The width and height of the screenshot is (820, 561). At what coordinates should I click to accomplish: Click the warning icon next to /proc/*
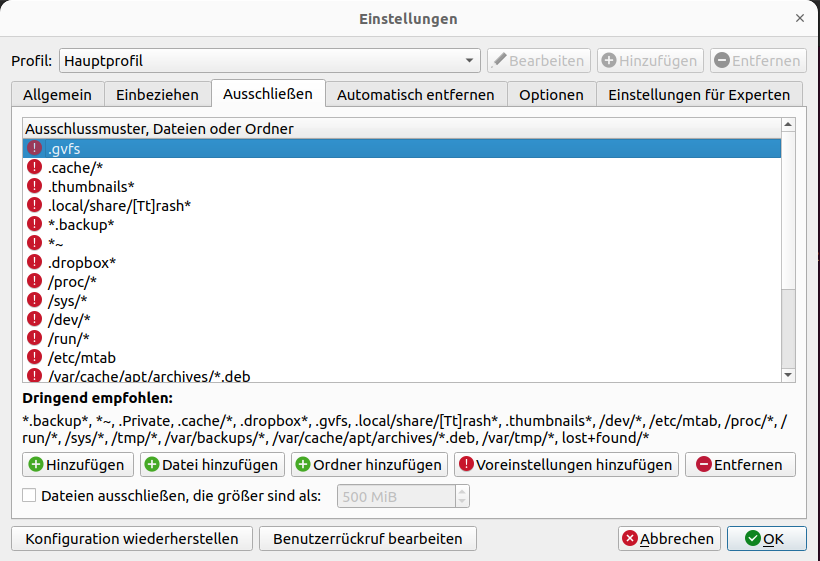point(35,281)
